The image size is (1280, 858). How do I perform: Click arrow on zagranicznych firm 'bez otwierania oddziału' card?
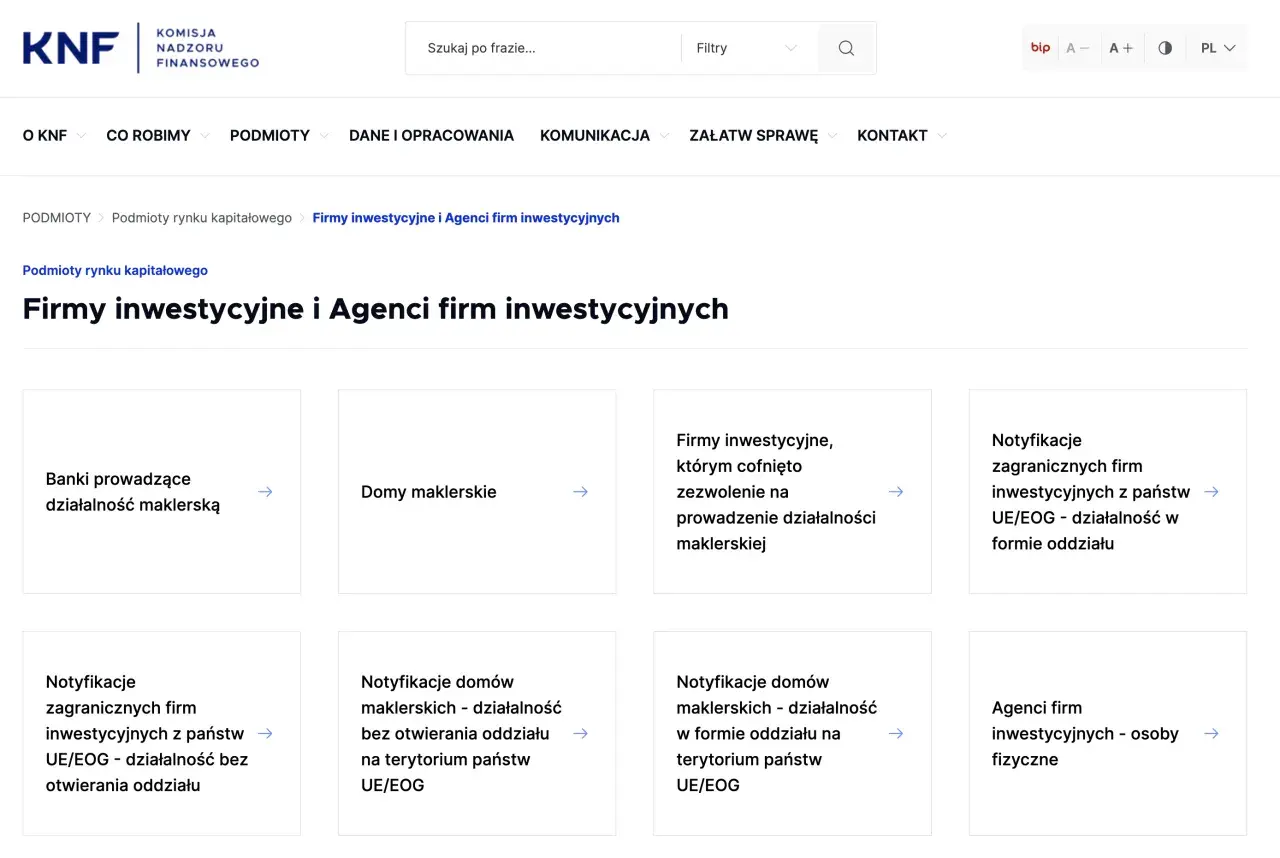click(265, 734)
